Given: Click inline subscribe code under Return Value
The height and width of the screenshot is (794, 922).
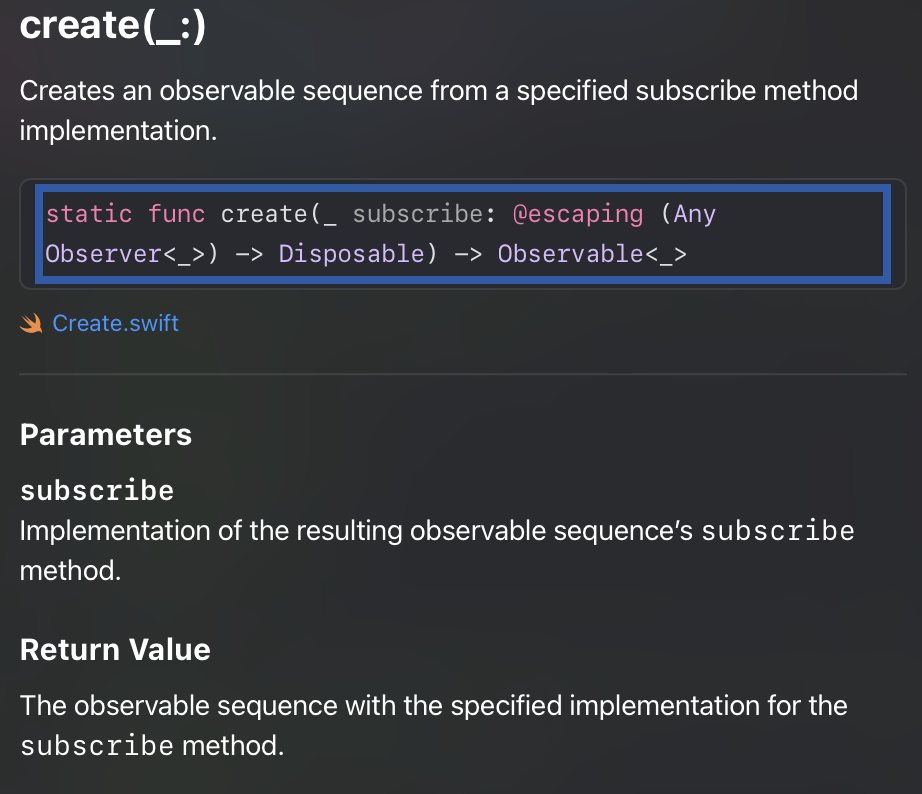Looking at the screenshot, I should [97, 746].
